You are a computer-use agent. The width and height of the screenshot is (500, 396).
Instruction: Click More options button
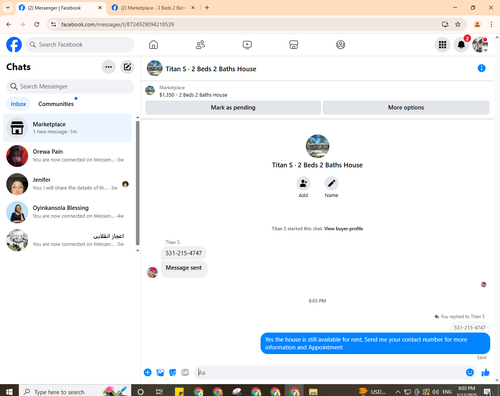point(406,108)
